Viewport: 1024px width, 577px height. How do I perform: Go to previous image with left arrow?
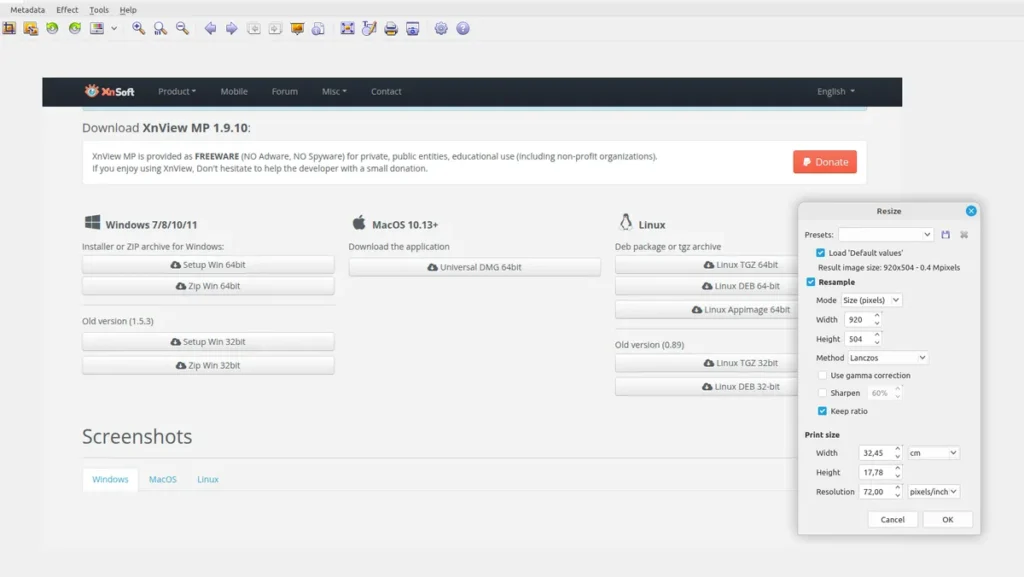[x=210, y=28]
